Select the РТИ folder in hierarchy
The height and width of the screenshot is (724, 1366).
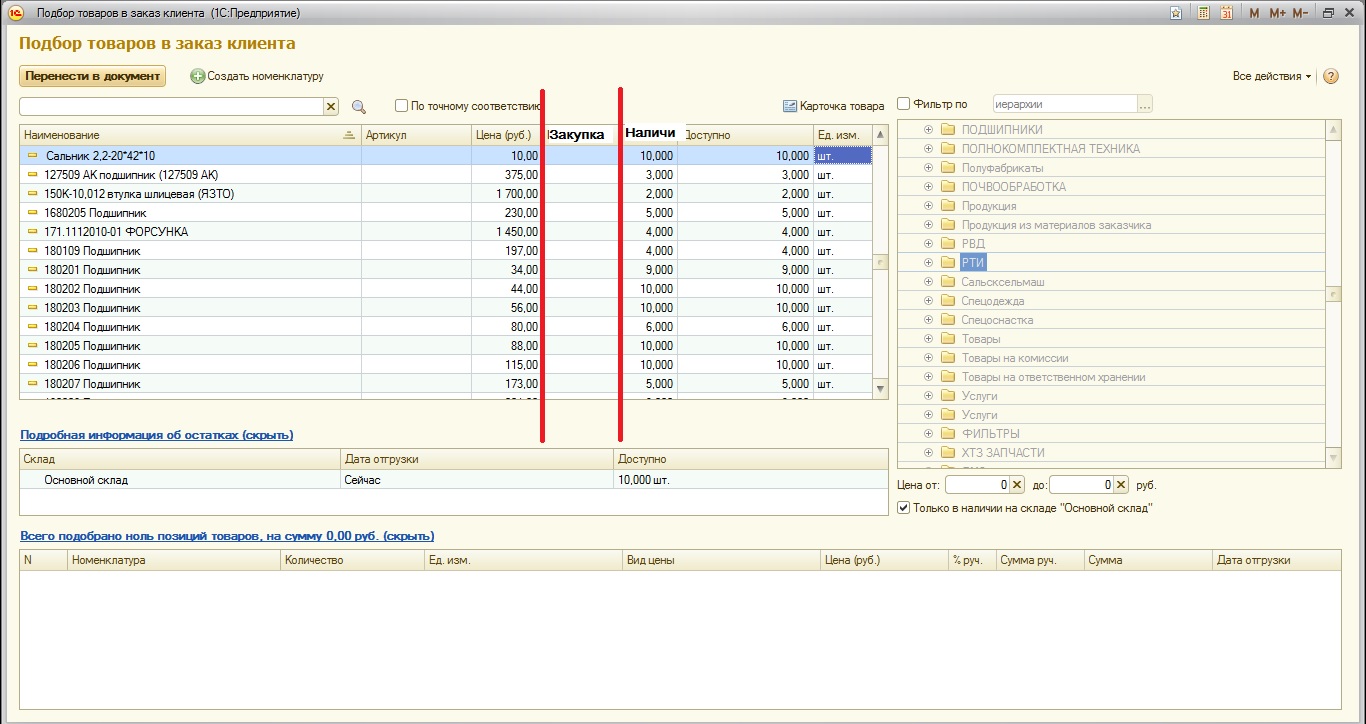(972, 263)
